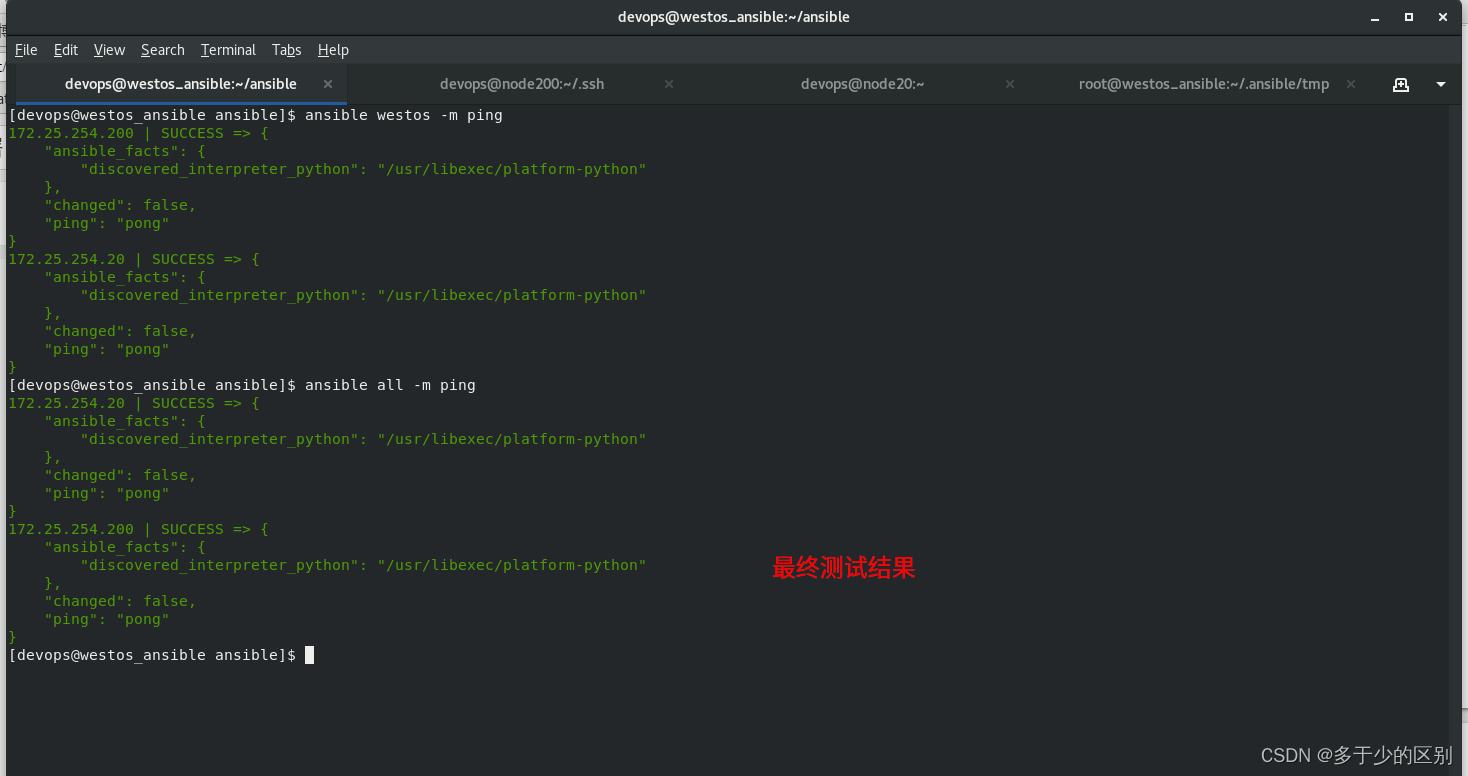This screenshot has width=1468, height=776.
Task: Click the last '172.25.254.200 | SUCCESS' line
Action: 138,529
